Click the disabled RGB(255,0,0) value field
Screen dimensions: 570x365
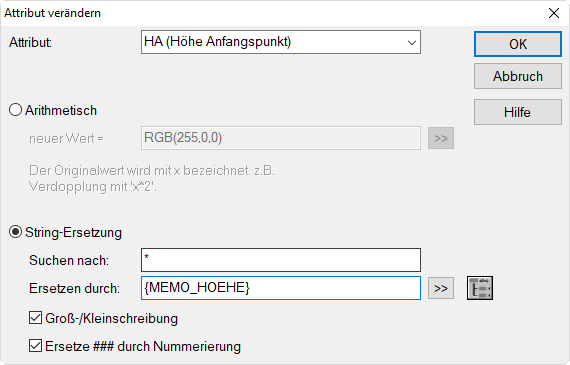(x=281, y=138)
